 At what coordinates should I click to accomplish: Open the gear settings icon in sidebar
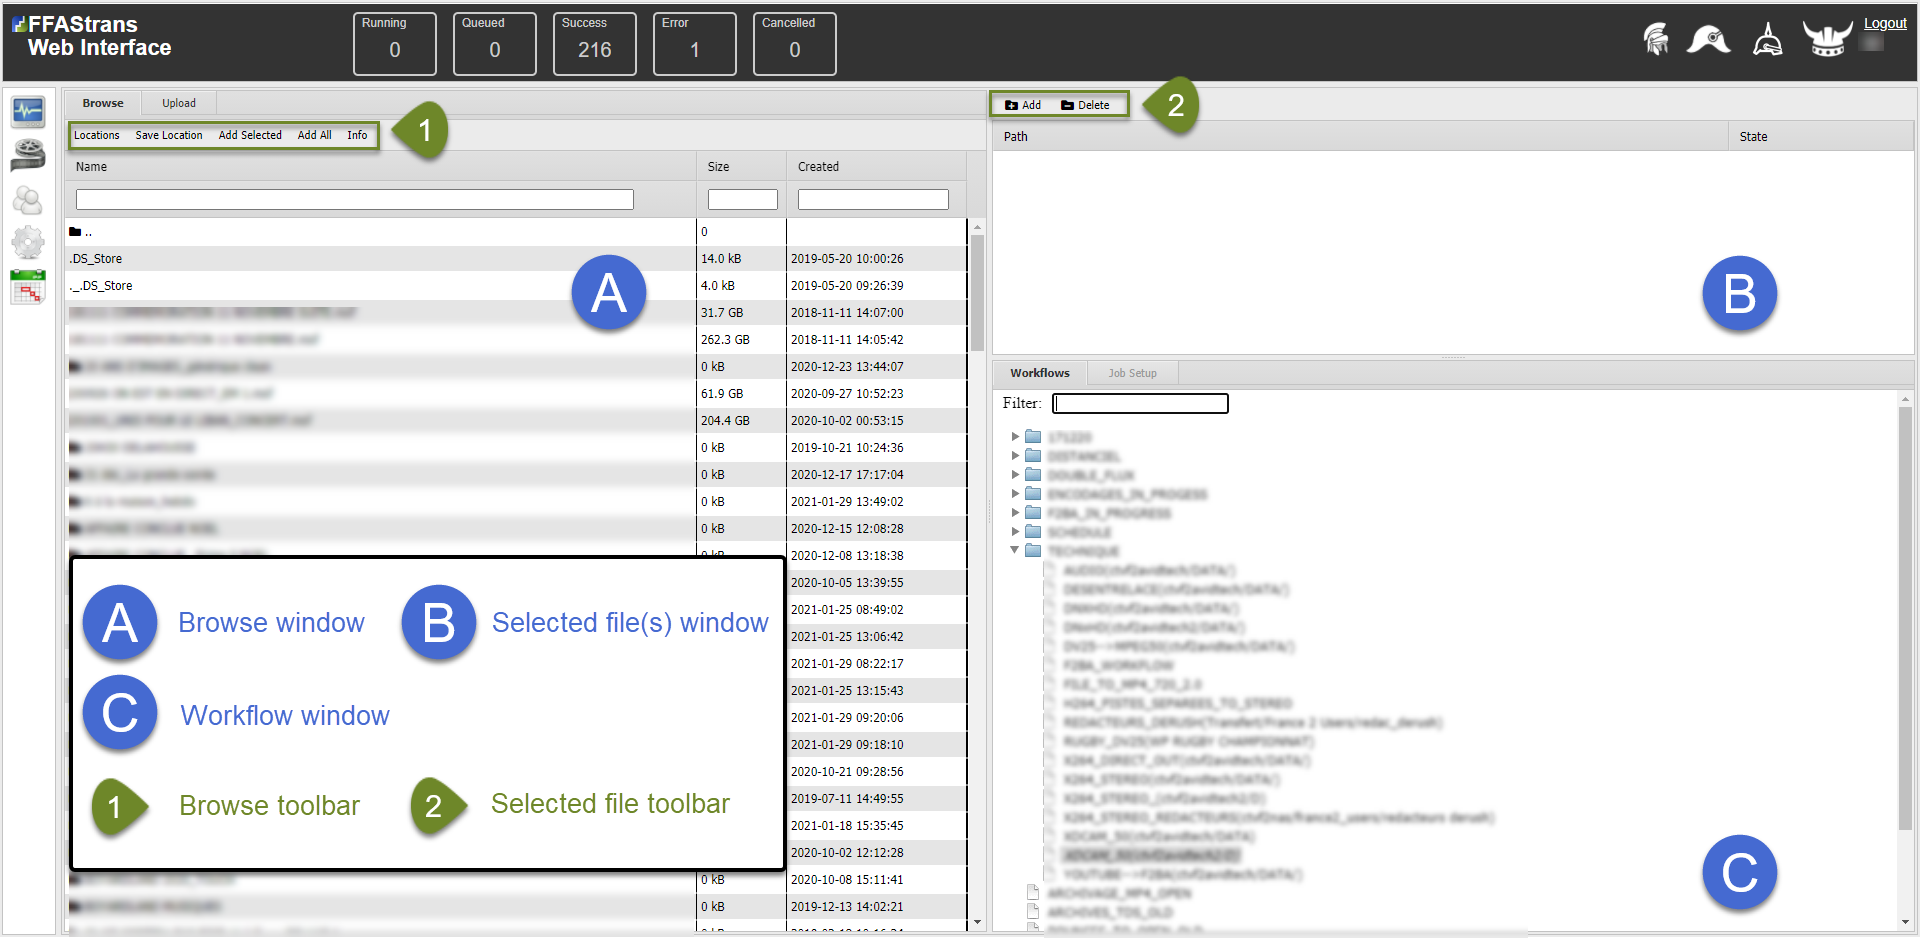point(28,242)
